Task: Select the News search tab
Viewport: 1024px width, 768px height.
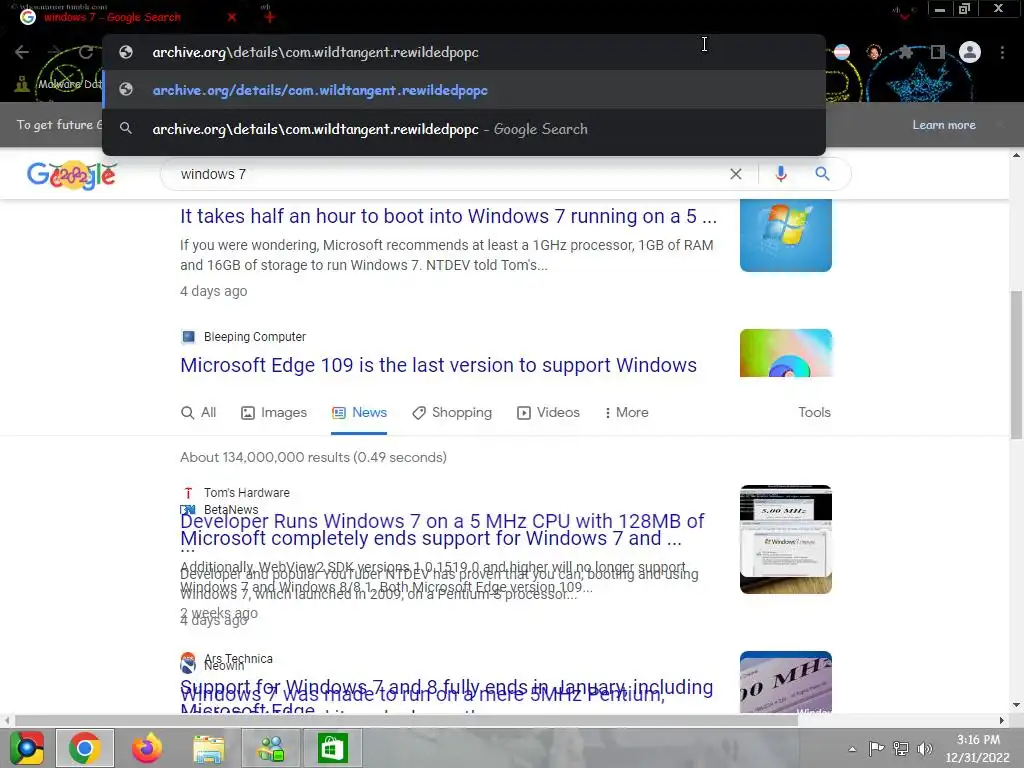Action: 359,413
